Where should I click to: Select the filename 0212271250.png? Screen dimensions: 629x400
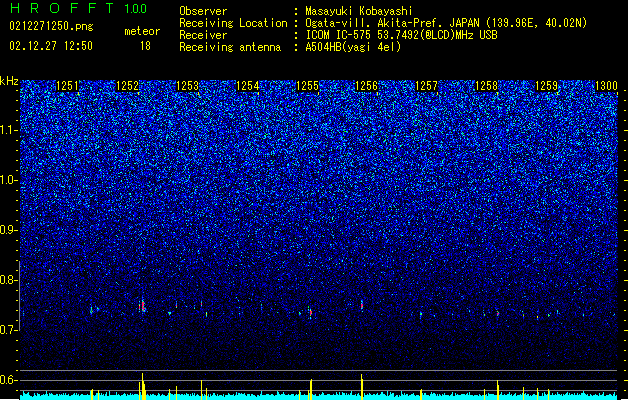click(x=51, y=26)
